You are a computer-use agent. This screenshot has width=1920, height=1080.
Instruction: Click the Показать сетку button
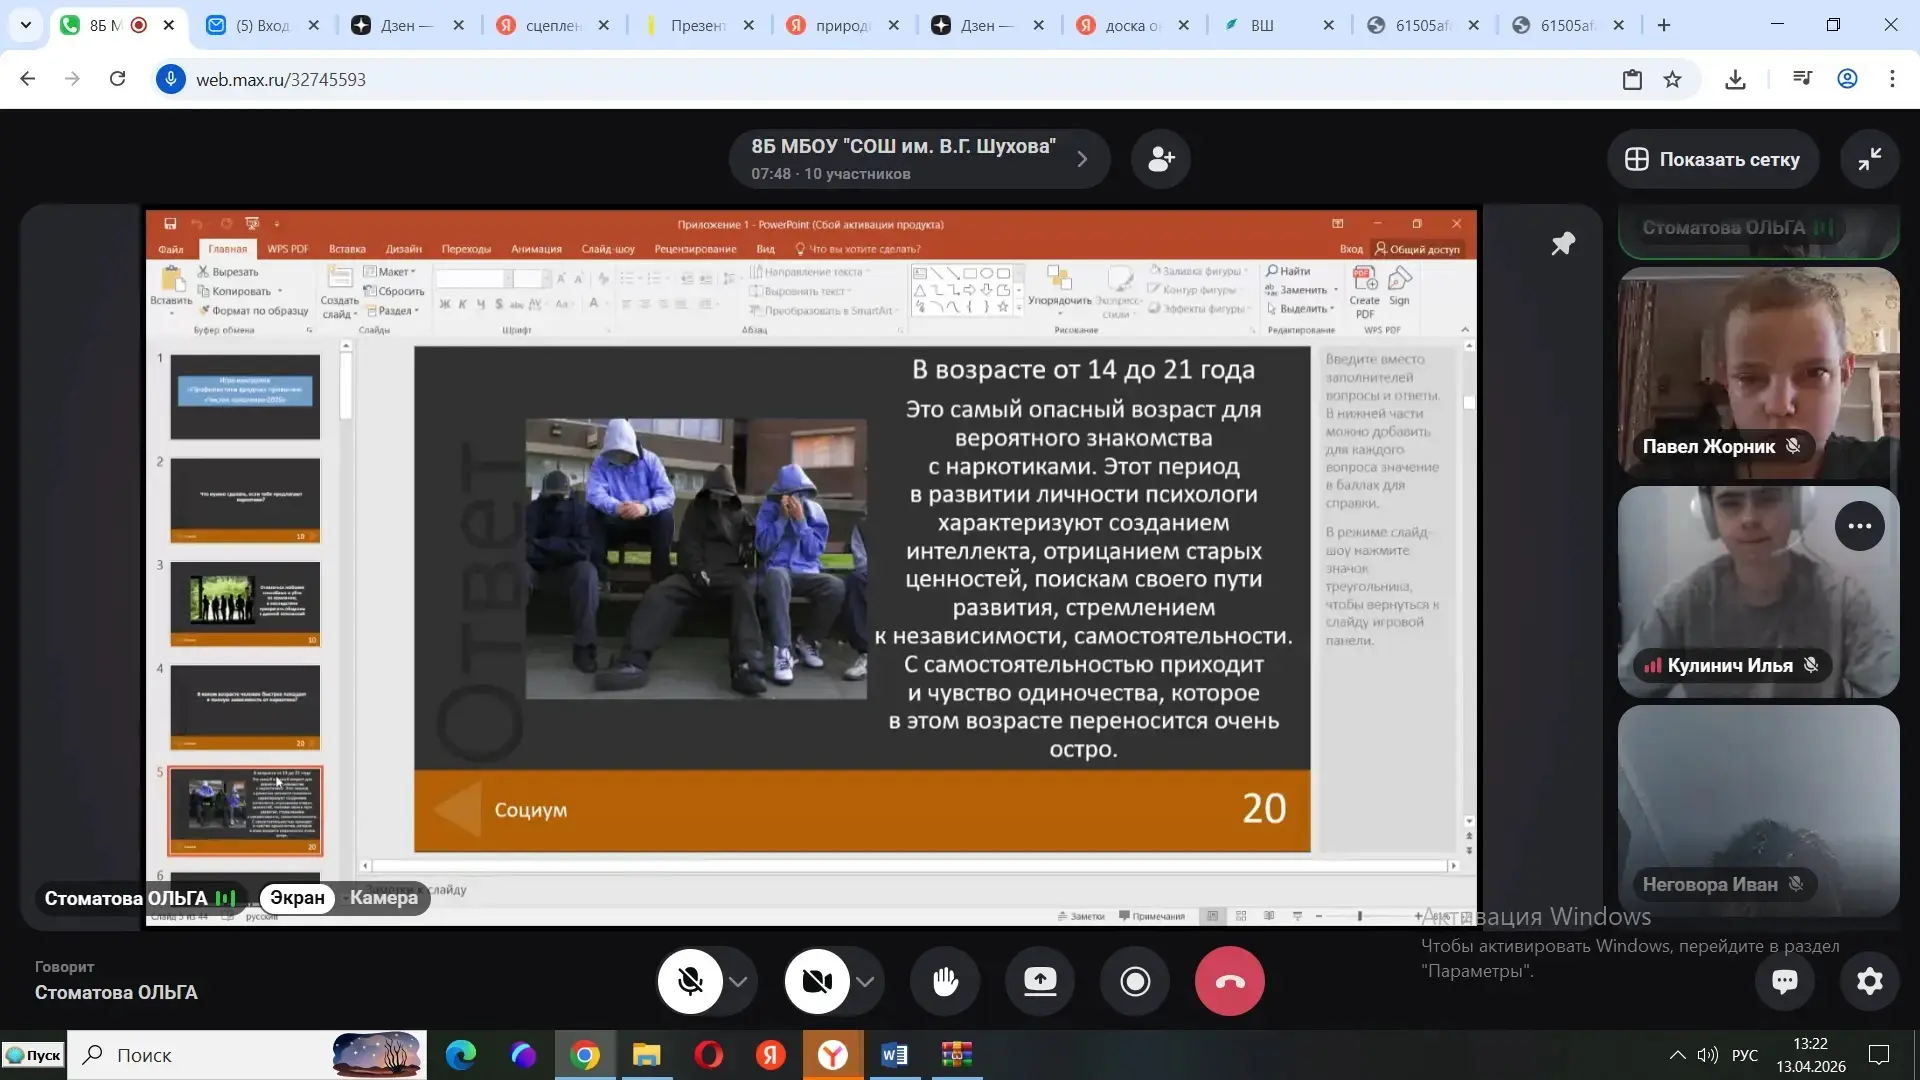click(1712, 159)
